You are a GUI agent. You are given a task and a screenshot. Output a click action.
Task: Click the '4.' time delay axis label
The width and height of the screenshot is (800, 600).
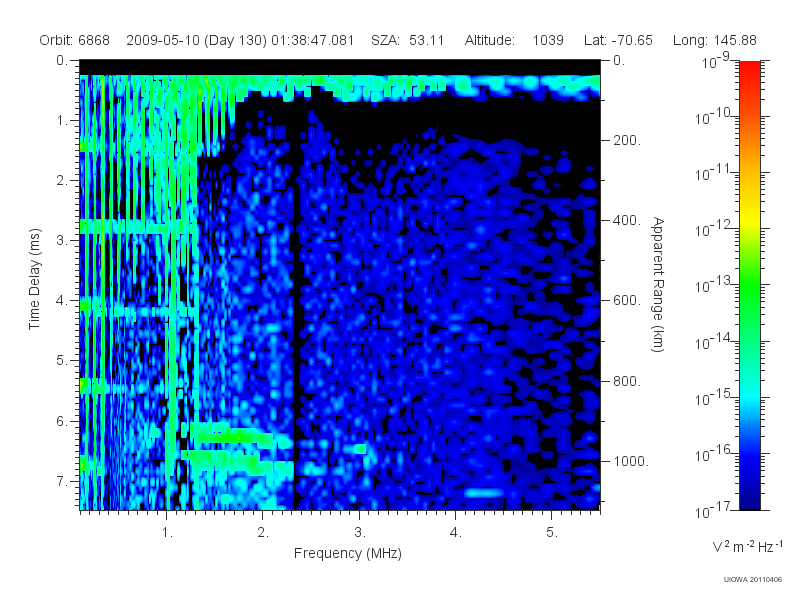pyautogui.click(x=62, y=301)
